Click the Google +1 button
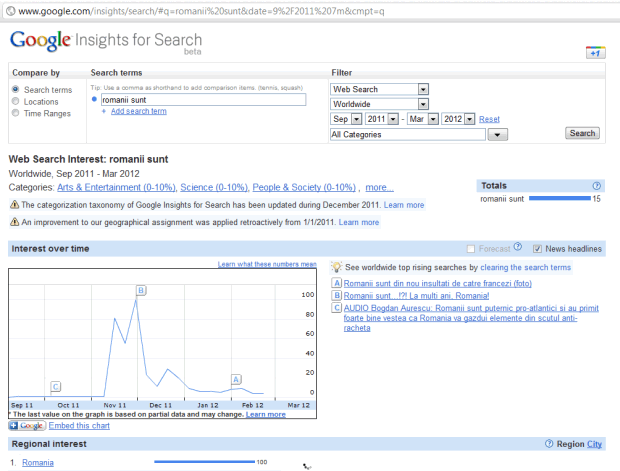Screen dimensions: 620x471 pos(593,51)
